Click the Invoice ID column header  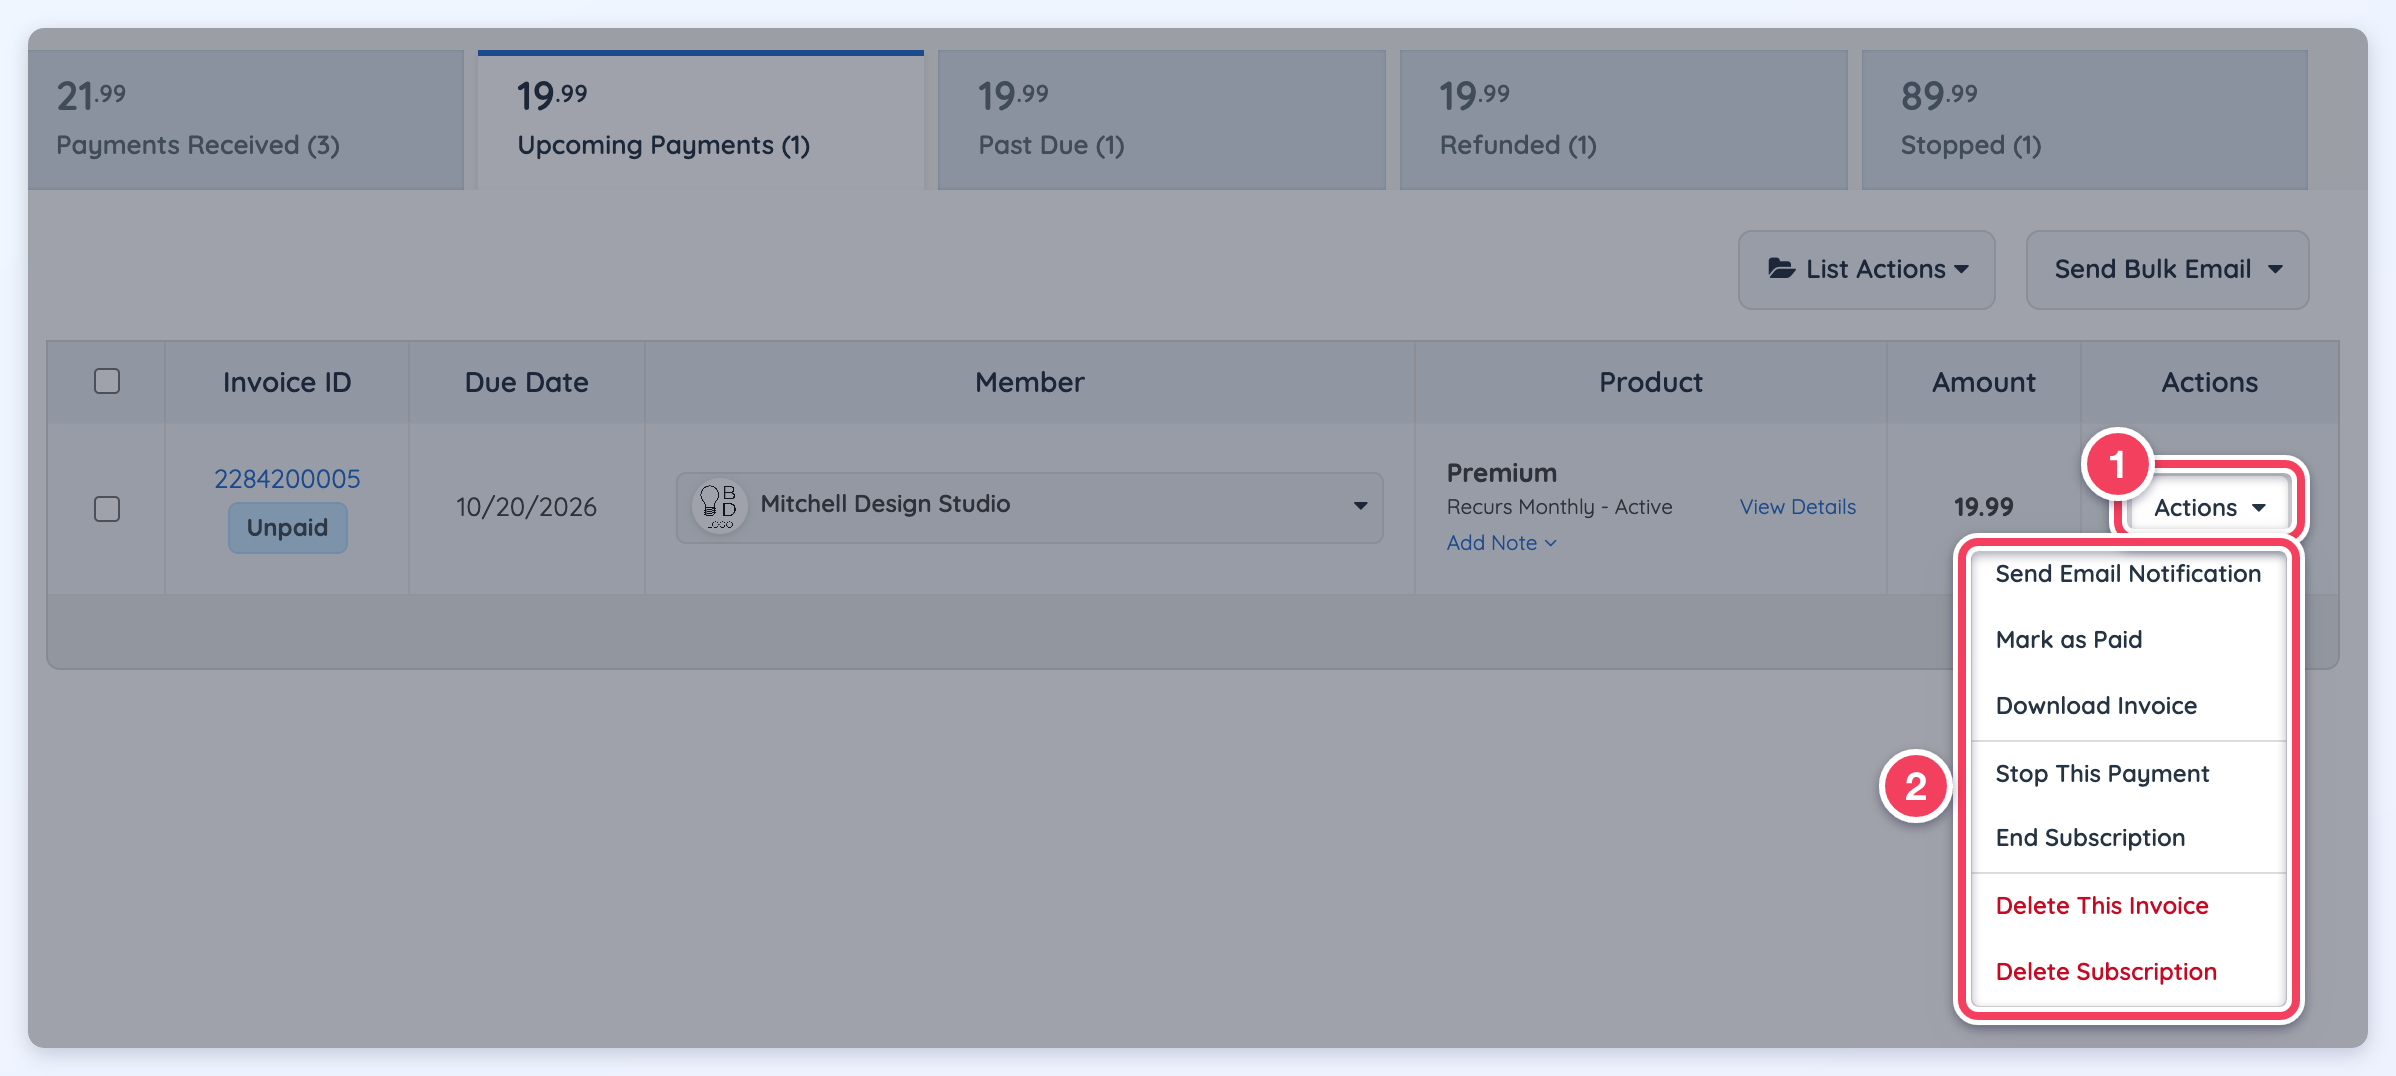287,382
